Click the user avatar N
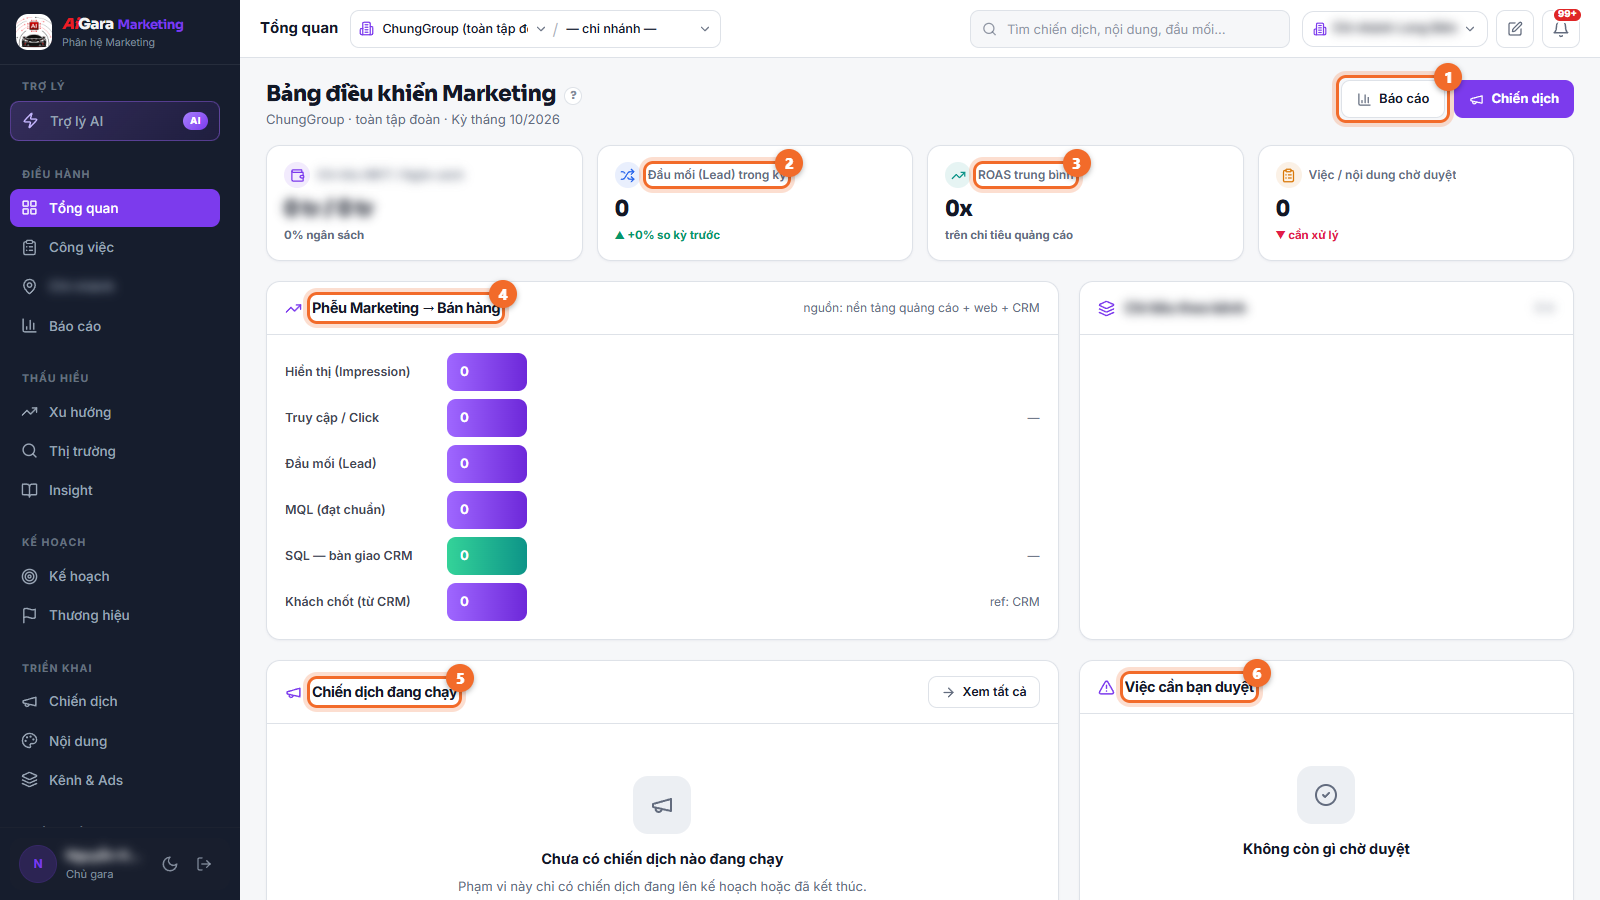Viewport: 1600px width, 900px height. click(38, 864)
